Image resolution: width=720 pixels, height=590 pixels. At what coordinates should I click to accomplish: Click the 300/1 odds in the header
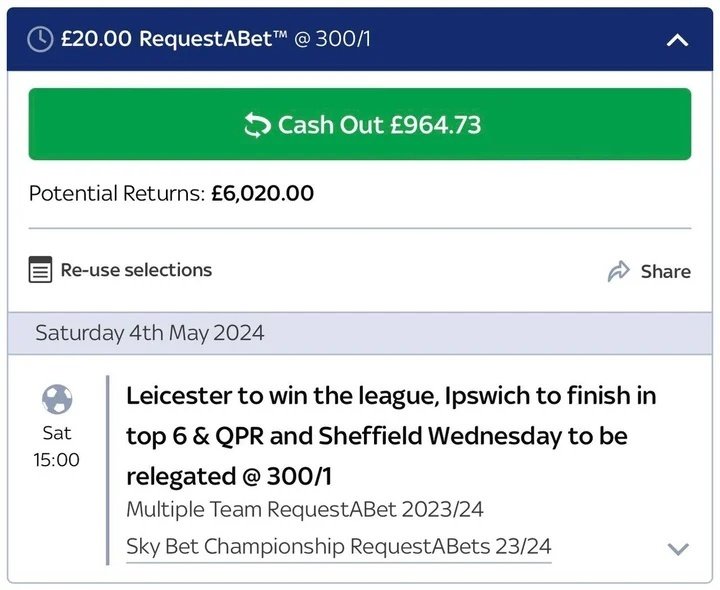click(342, 39)
